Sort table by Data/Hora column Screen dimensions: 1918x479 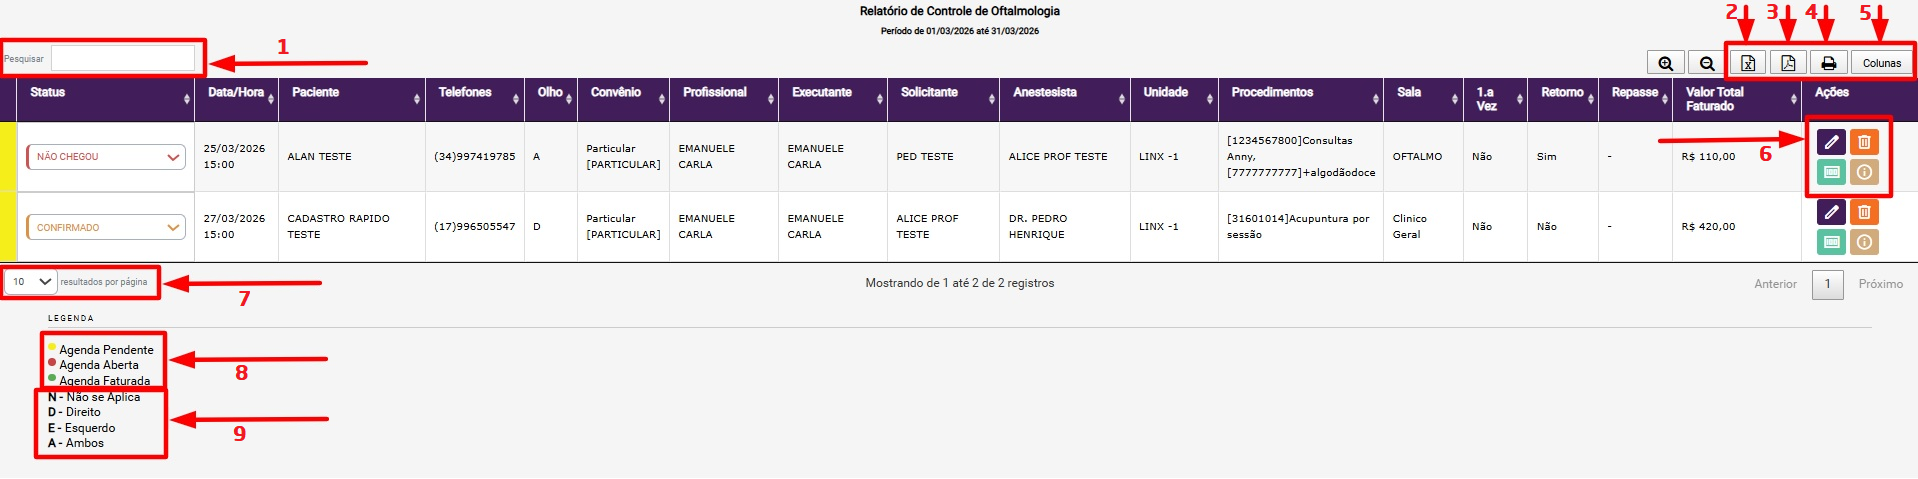point(236,92)
